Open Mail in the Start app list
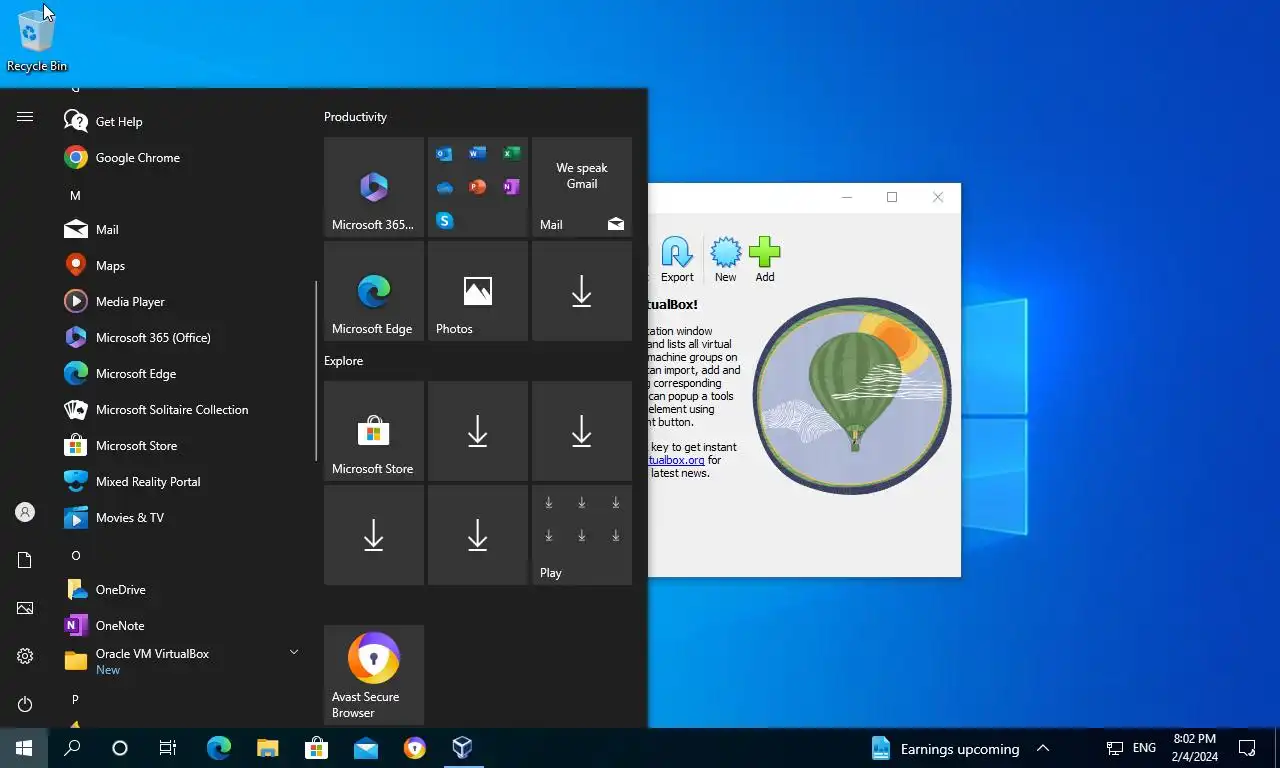Image resolution: width=1280 pixels, height=768 pixels. click(x=186, y=230)
